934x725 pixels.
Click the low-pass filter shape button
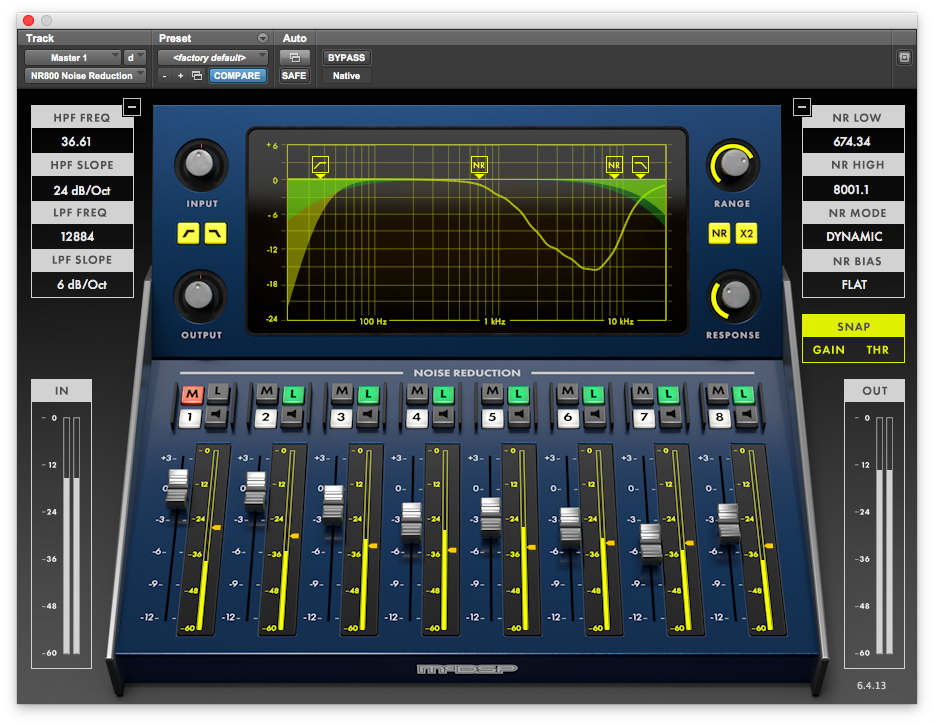[x=215, y=234]
